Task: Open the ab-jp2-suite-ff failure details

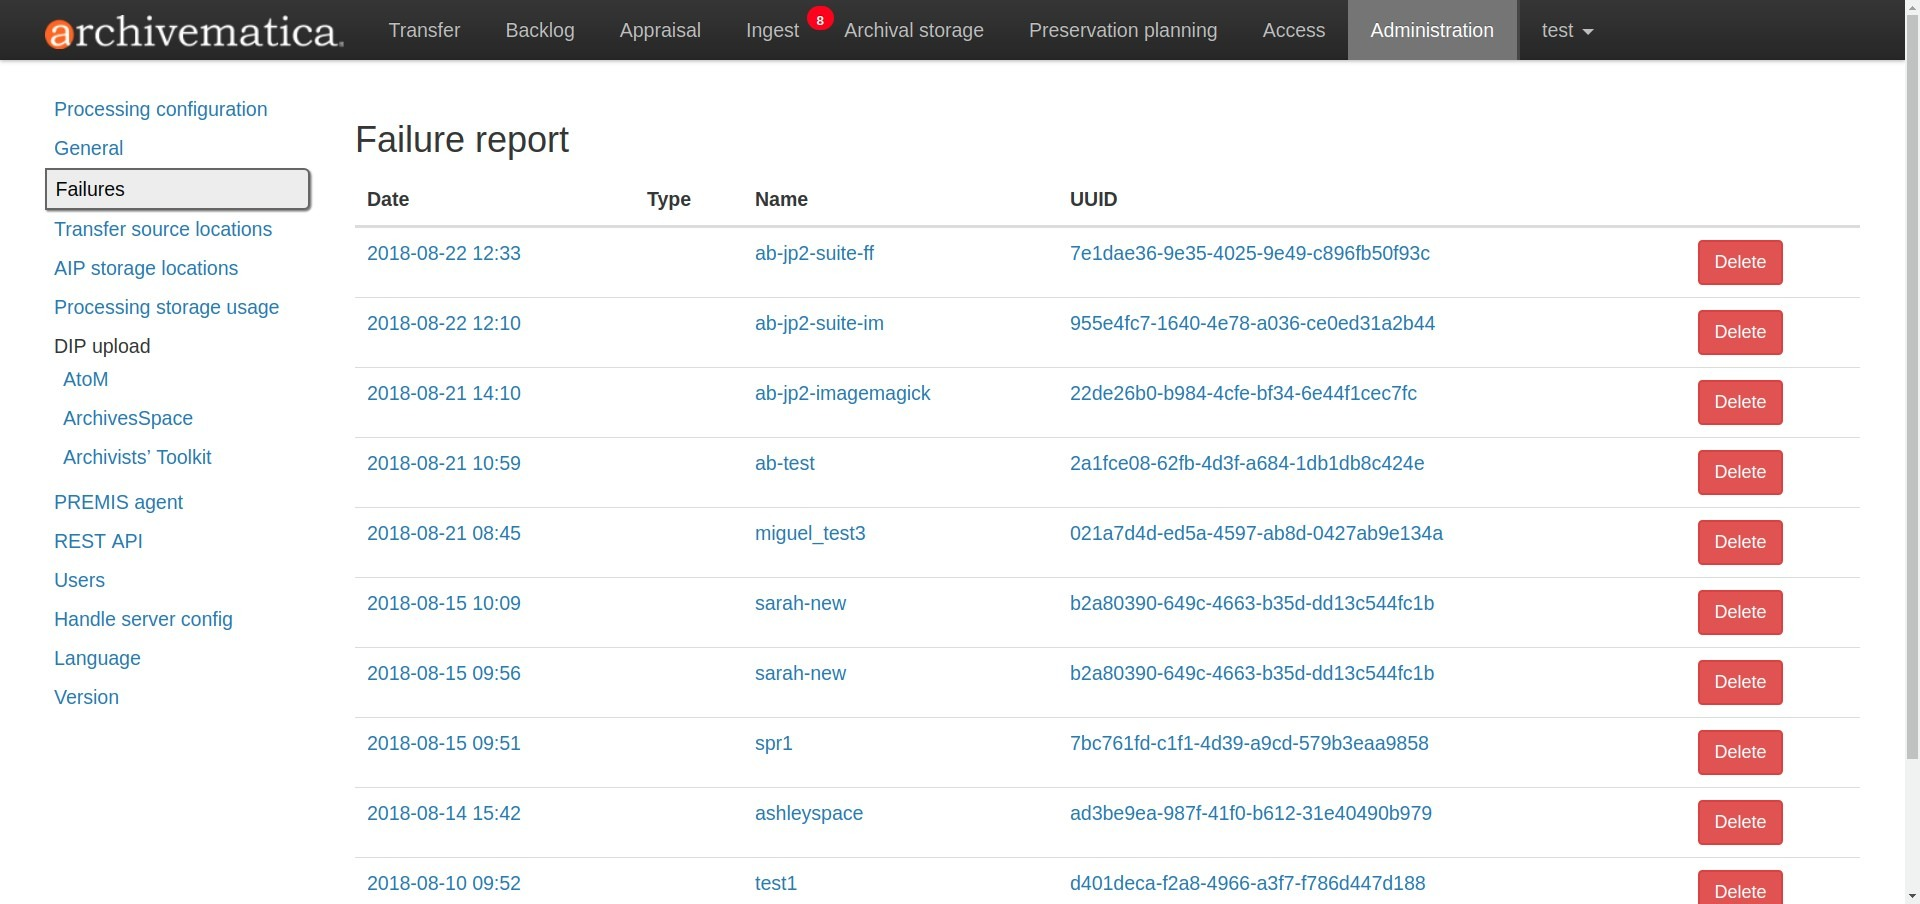Action: coord(815,253)
